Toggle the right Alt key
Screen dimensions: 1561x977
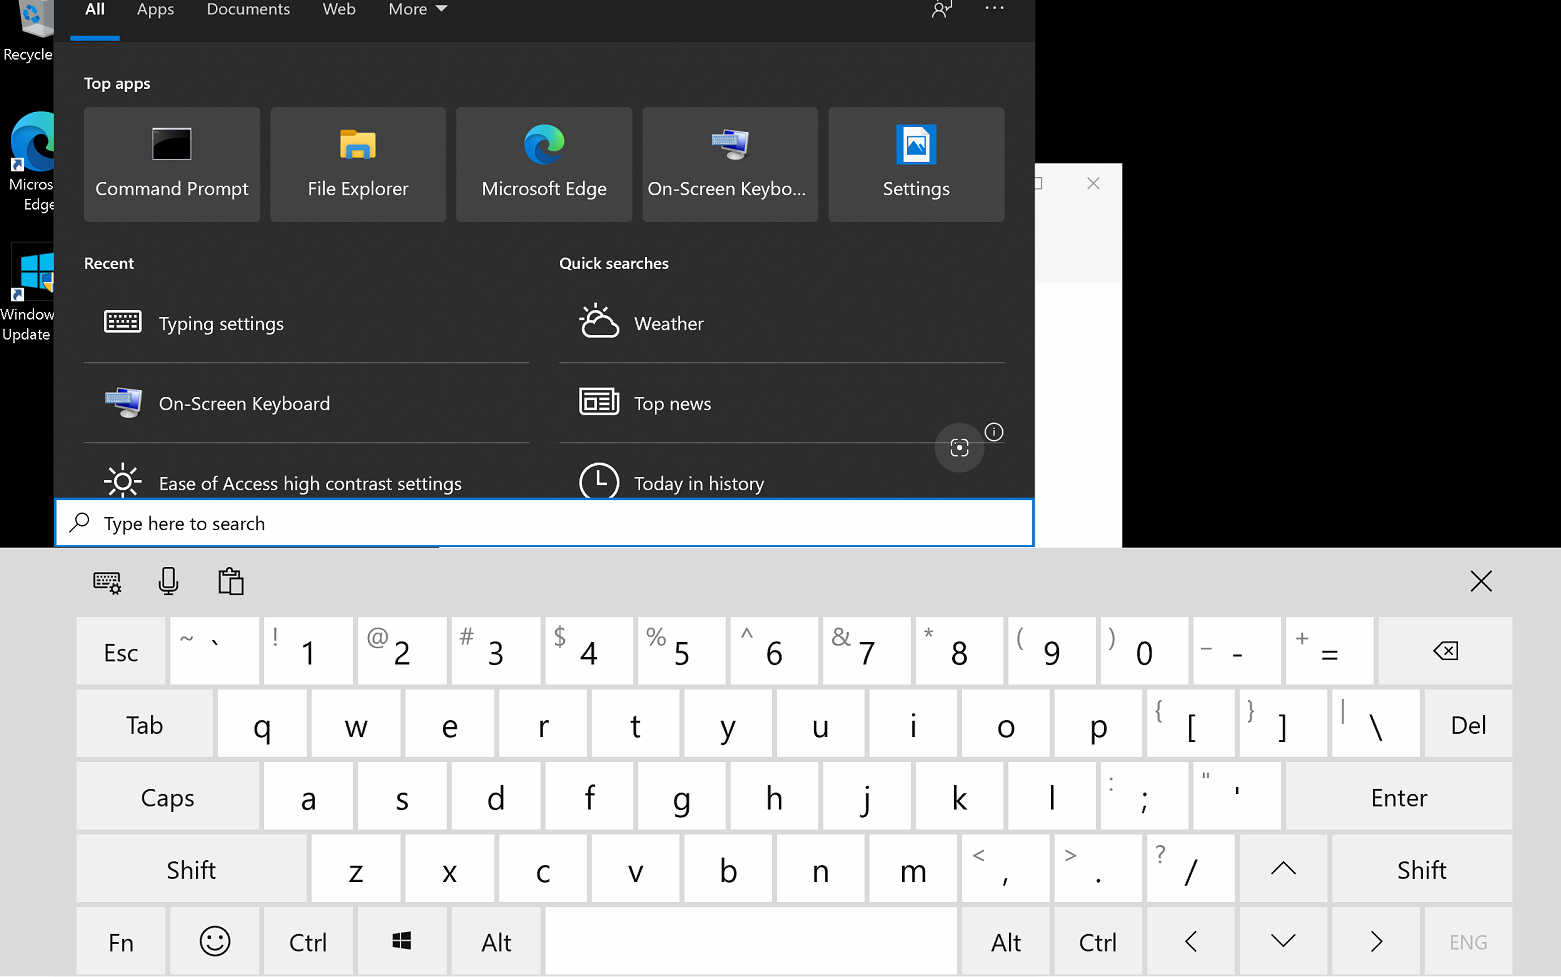1006,942
